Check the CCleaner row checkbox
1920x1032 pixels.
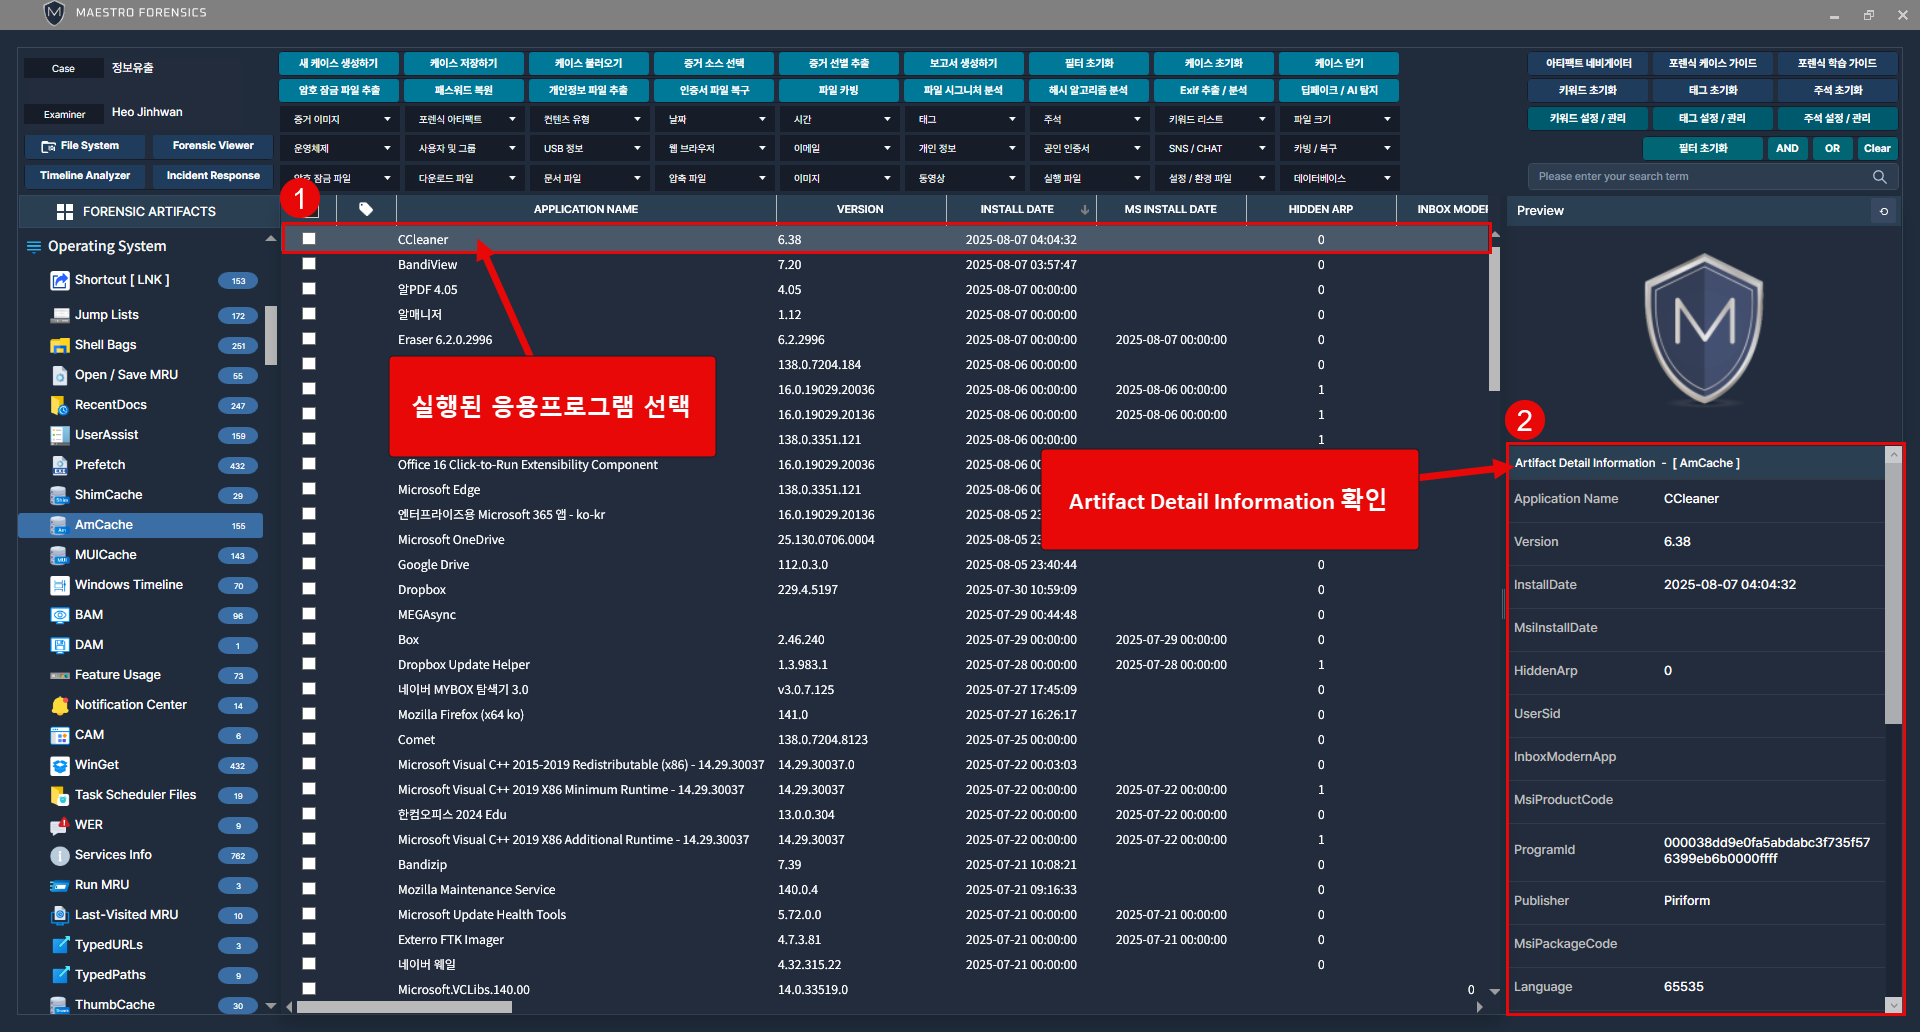[x=309, y=239]
